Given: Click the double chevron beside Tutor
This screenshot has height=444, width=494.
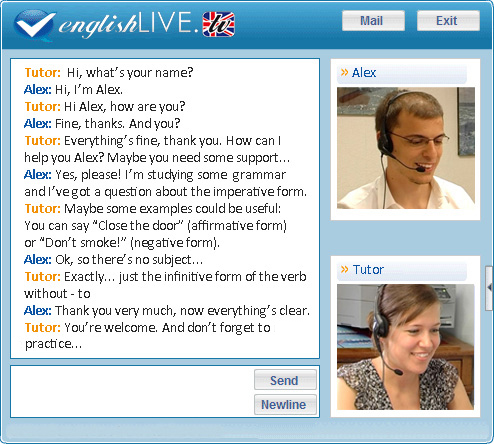Looking at the screenshot, I should 345,269.
